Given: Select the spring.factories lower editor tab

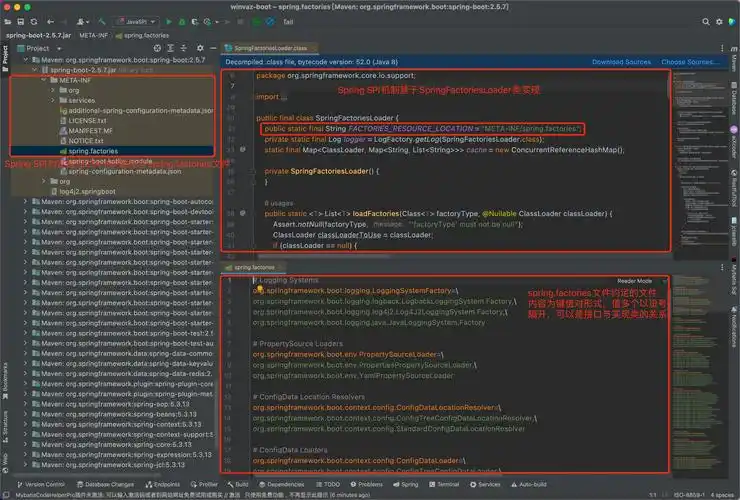Looking at the screenshot, I should pos(255,267).
